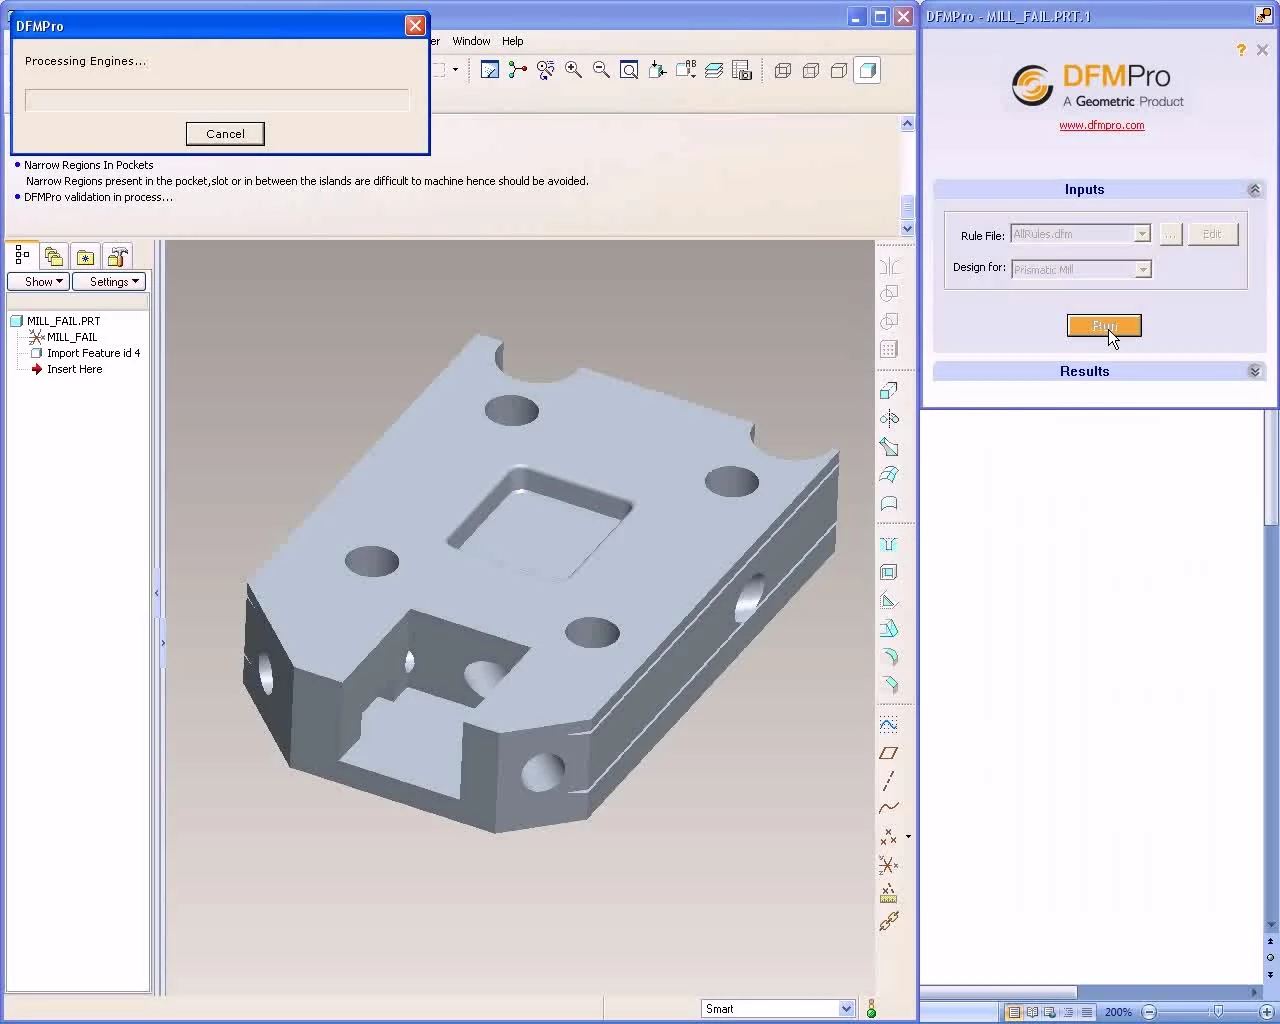Expand the Datum Point tool flyout arrow
The image size is (1280, 1024).
coord(908,837)
